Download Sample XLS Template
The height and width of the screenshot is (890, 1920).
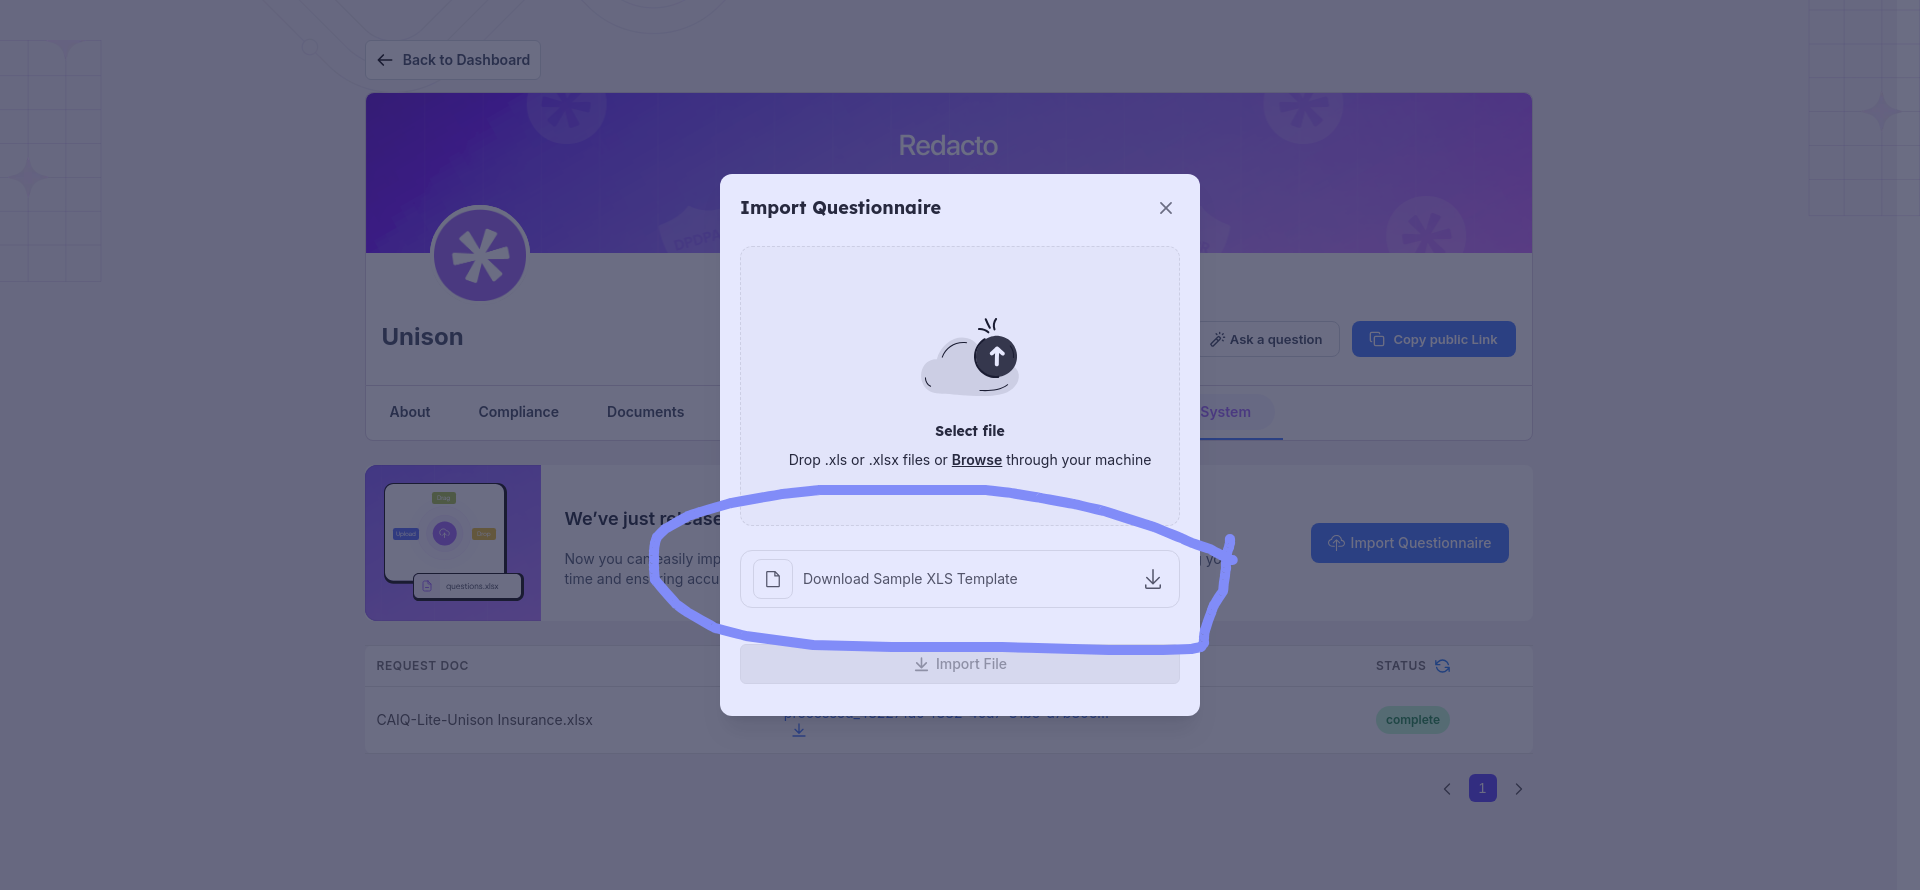910,579
